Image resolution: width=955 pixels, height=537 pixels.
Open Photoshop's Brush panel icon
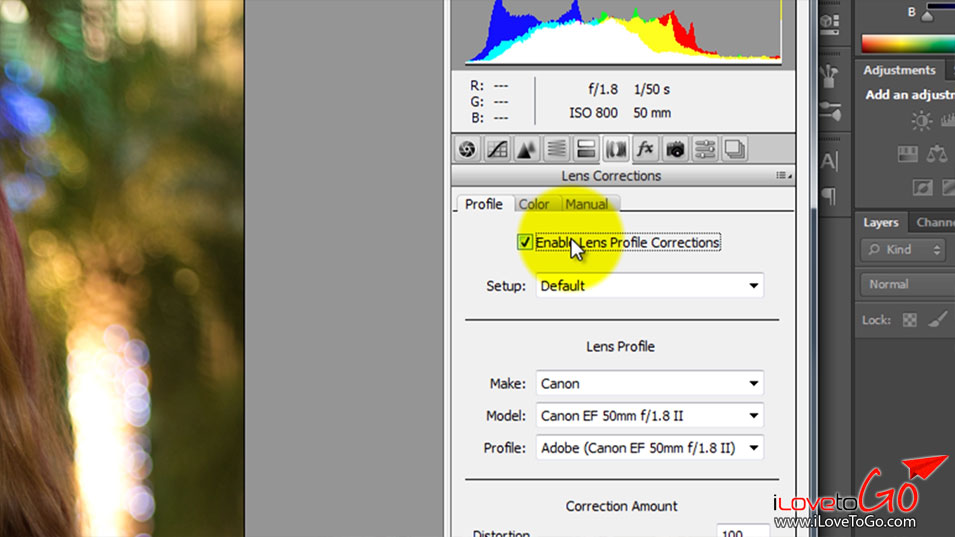click(x=829, y=110)
